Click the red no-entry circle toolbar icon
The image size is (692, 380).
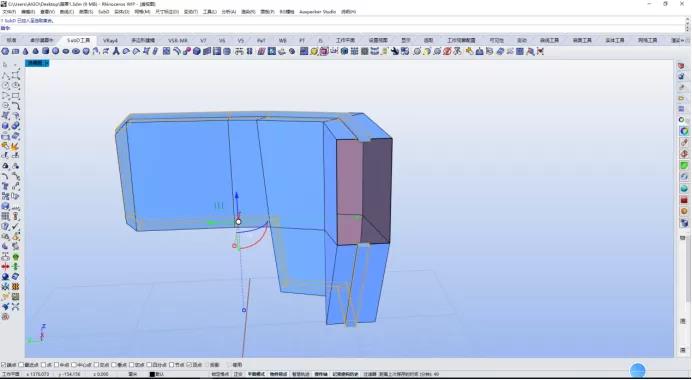click(x=447, y=51)
